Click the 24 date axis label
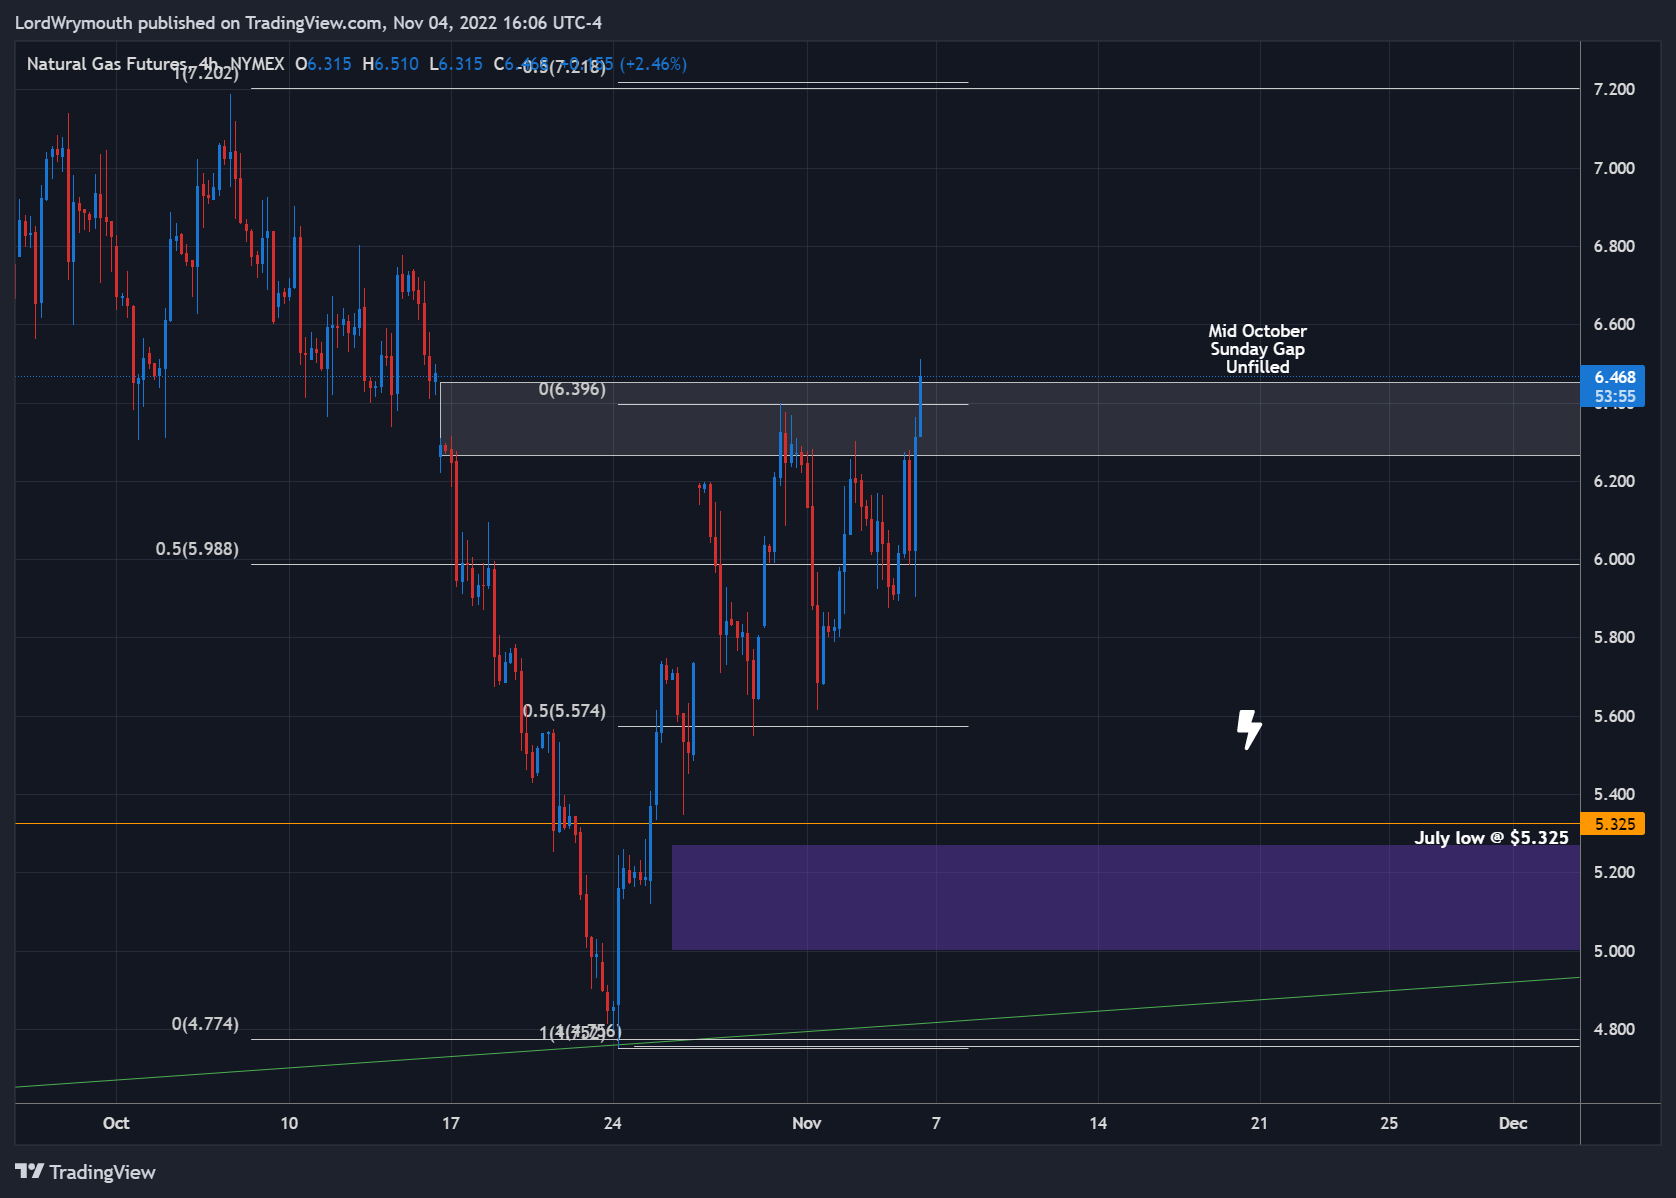The image size is (1676, 1198). pyautogui.click(x=613, y=1123)
